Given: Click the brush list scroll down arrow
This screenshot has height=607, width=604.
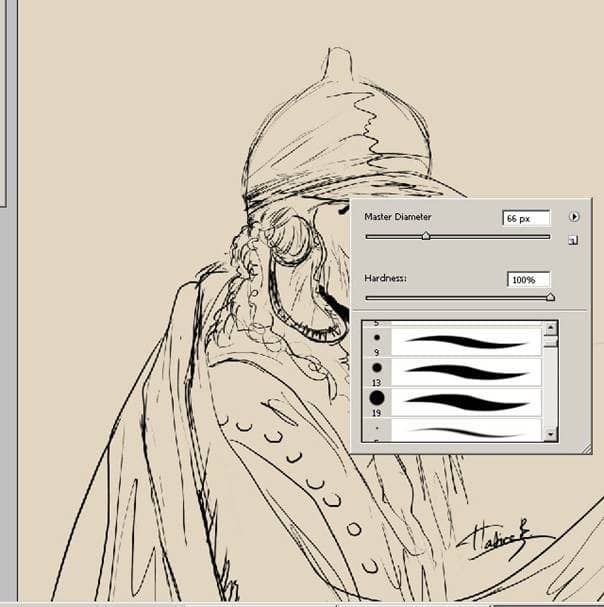Looking at the screenshot, I should point(550,434).
